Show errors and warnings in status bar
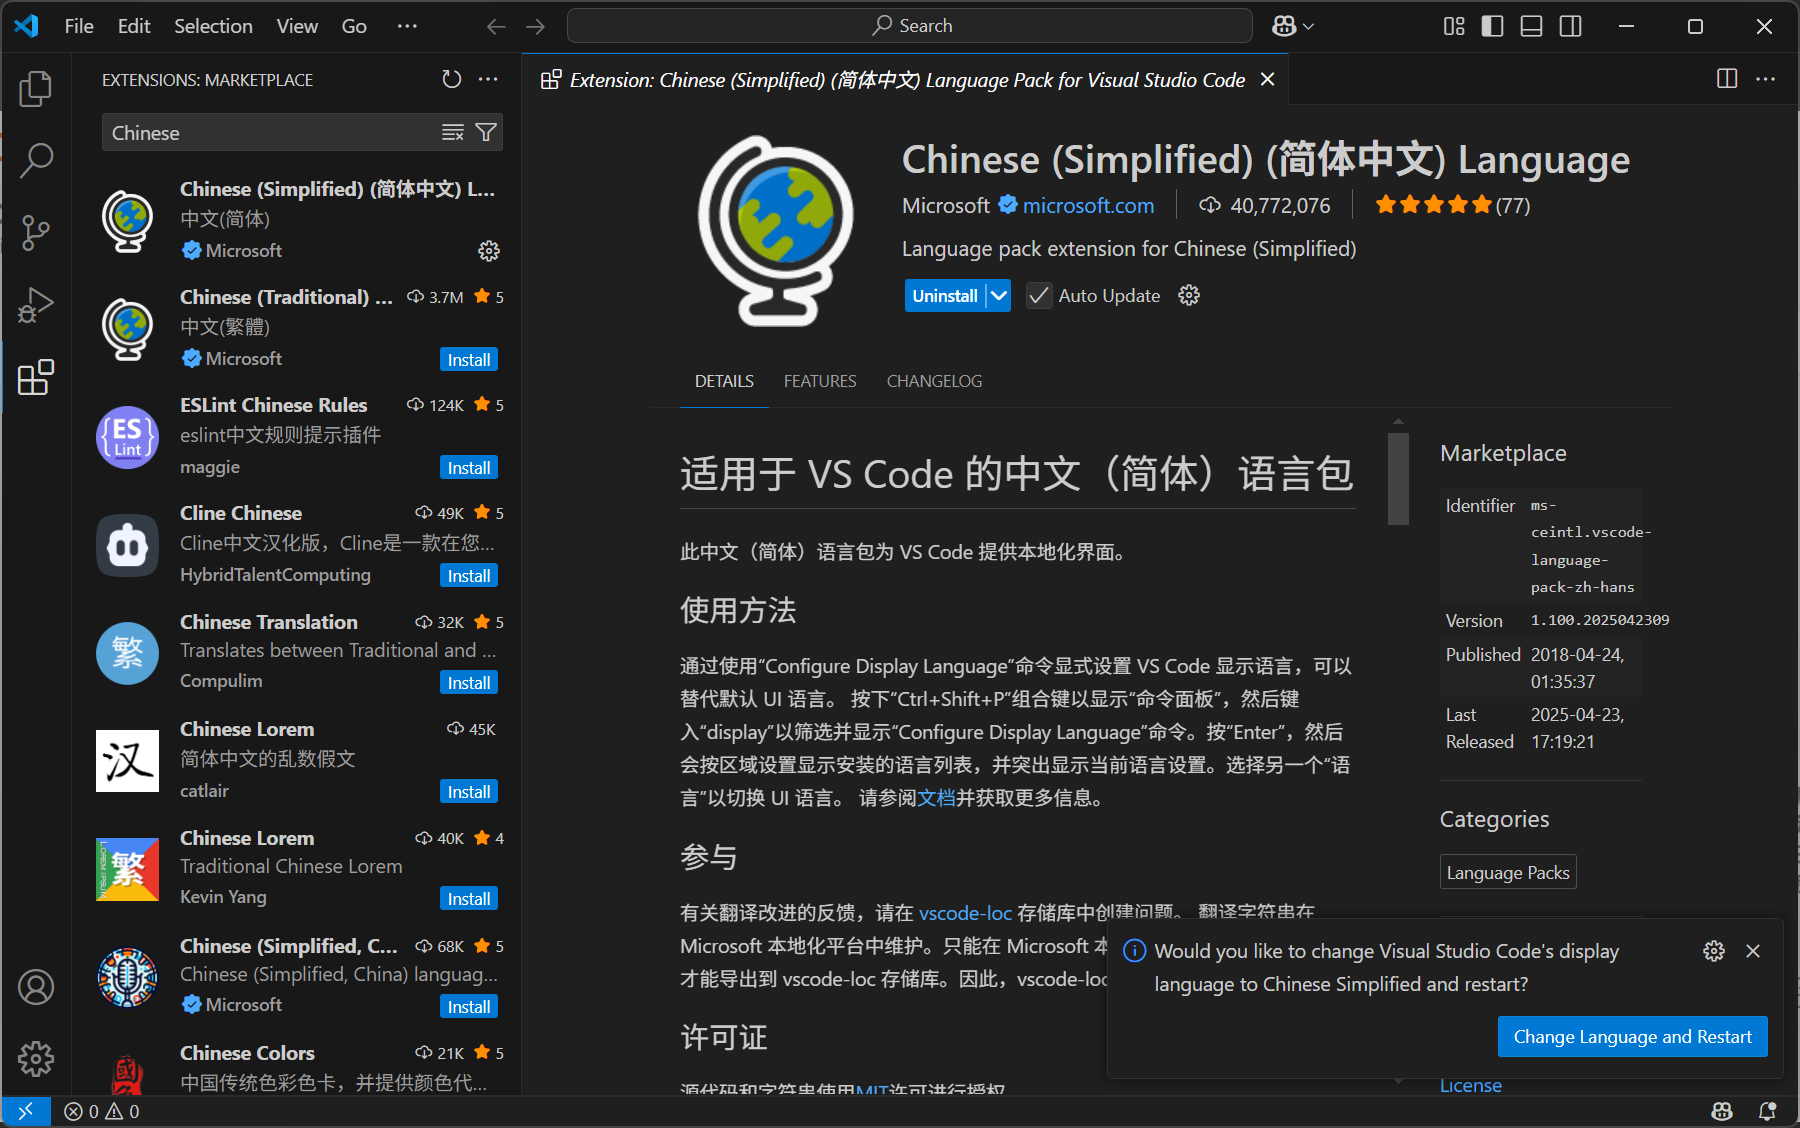 pyautogui.click(x=102, y=1111)
